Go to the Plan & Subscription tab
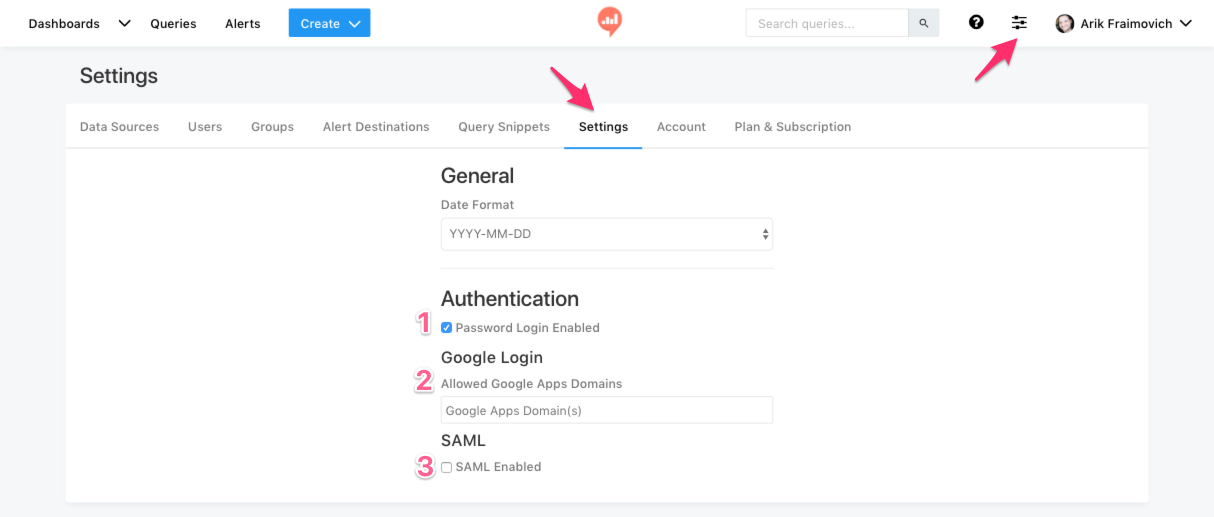This screenshot has width=1214, height=517. click(x=793, y=127)
